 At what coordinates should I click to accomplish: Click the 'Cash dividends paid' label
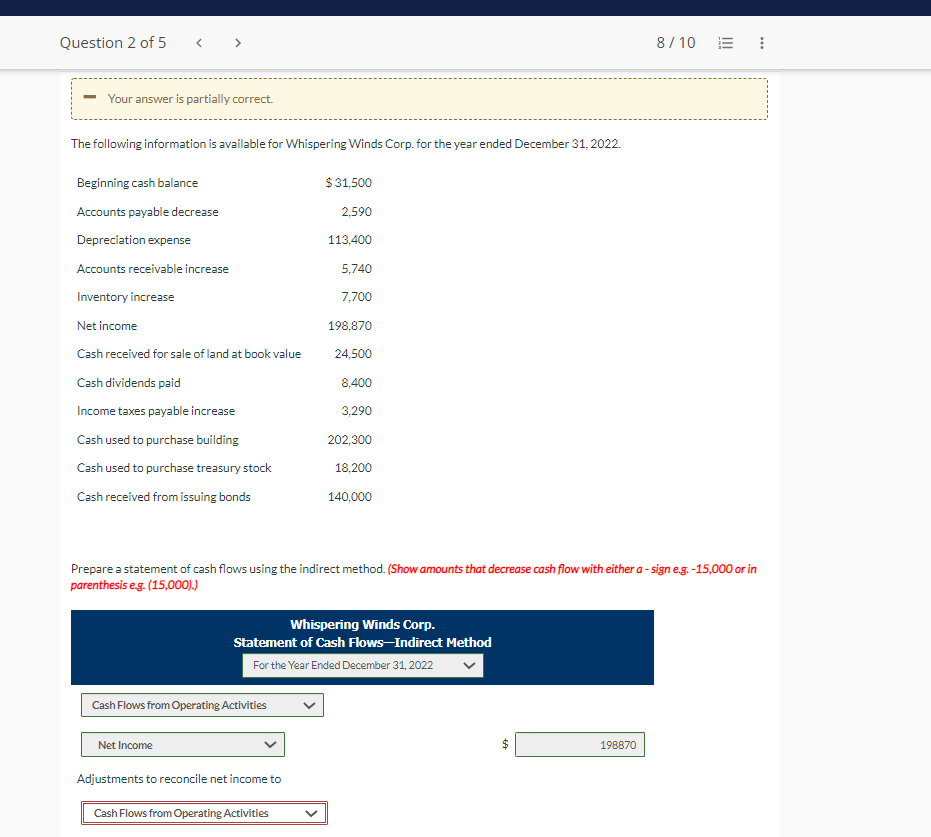(128, 383)
